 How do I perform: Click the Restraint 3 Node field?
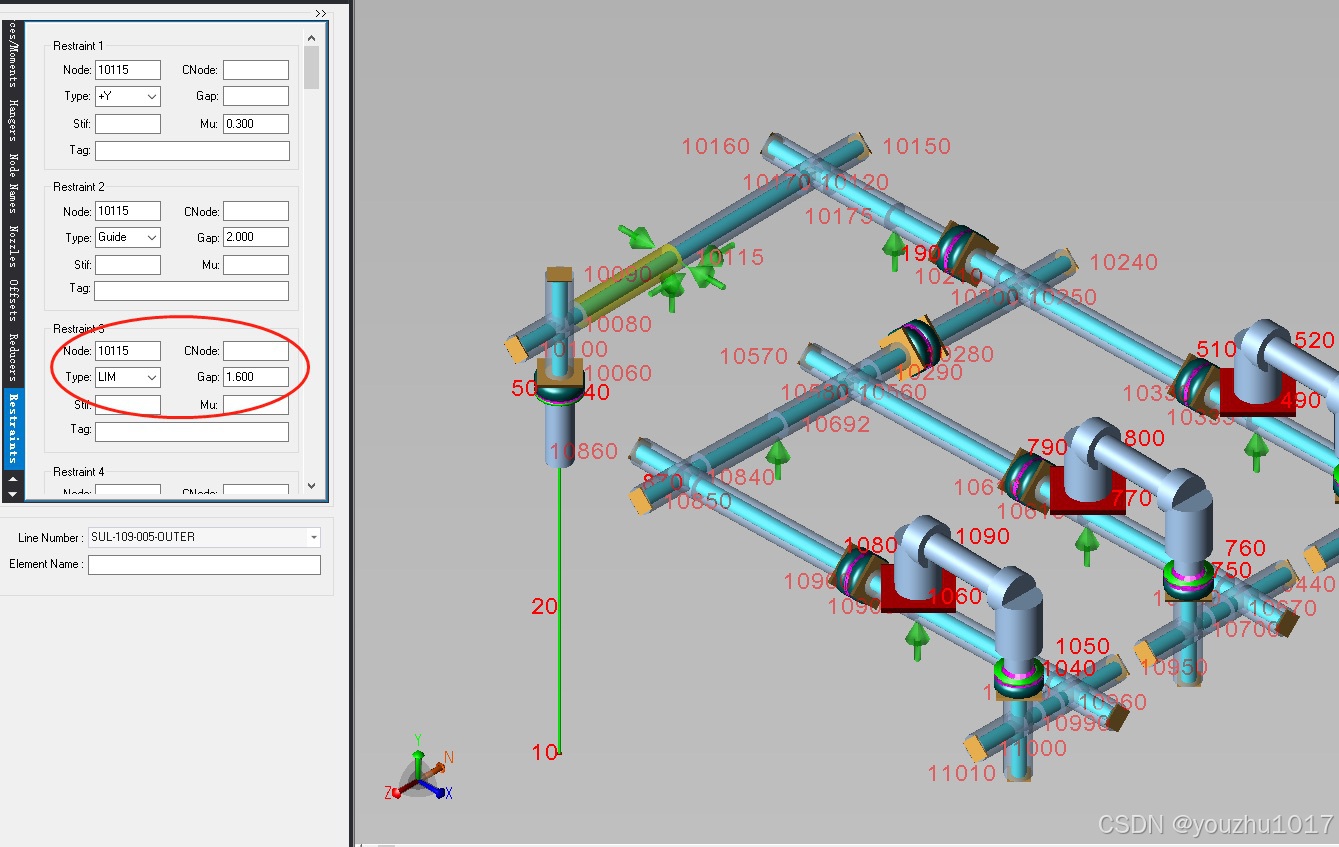point(127,351)
